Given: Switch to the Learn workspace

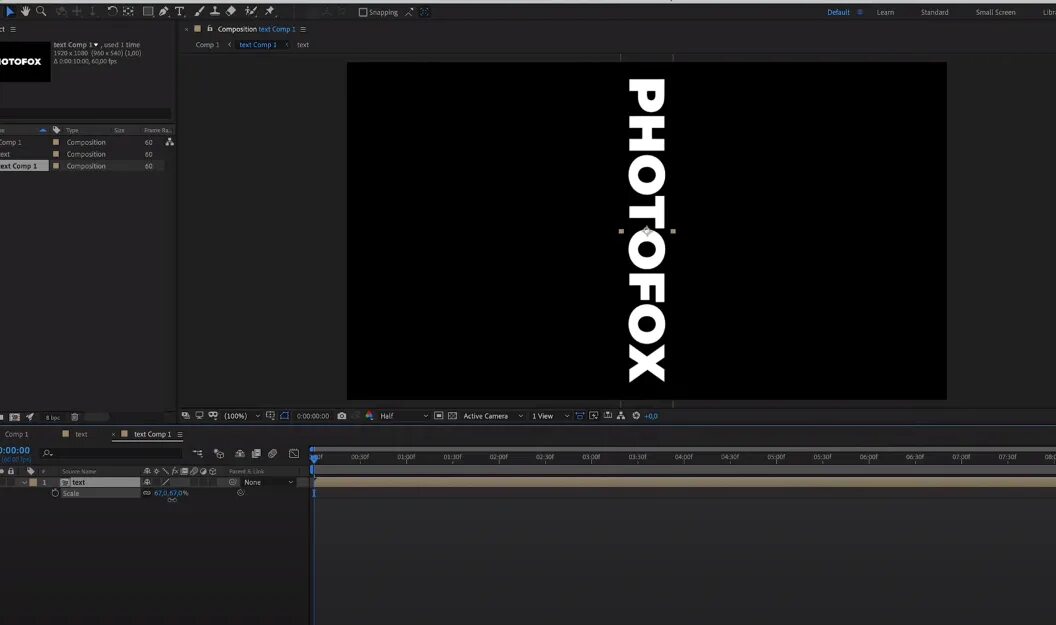Looking at the screenshot, I should click(x=885, y=12).
